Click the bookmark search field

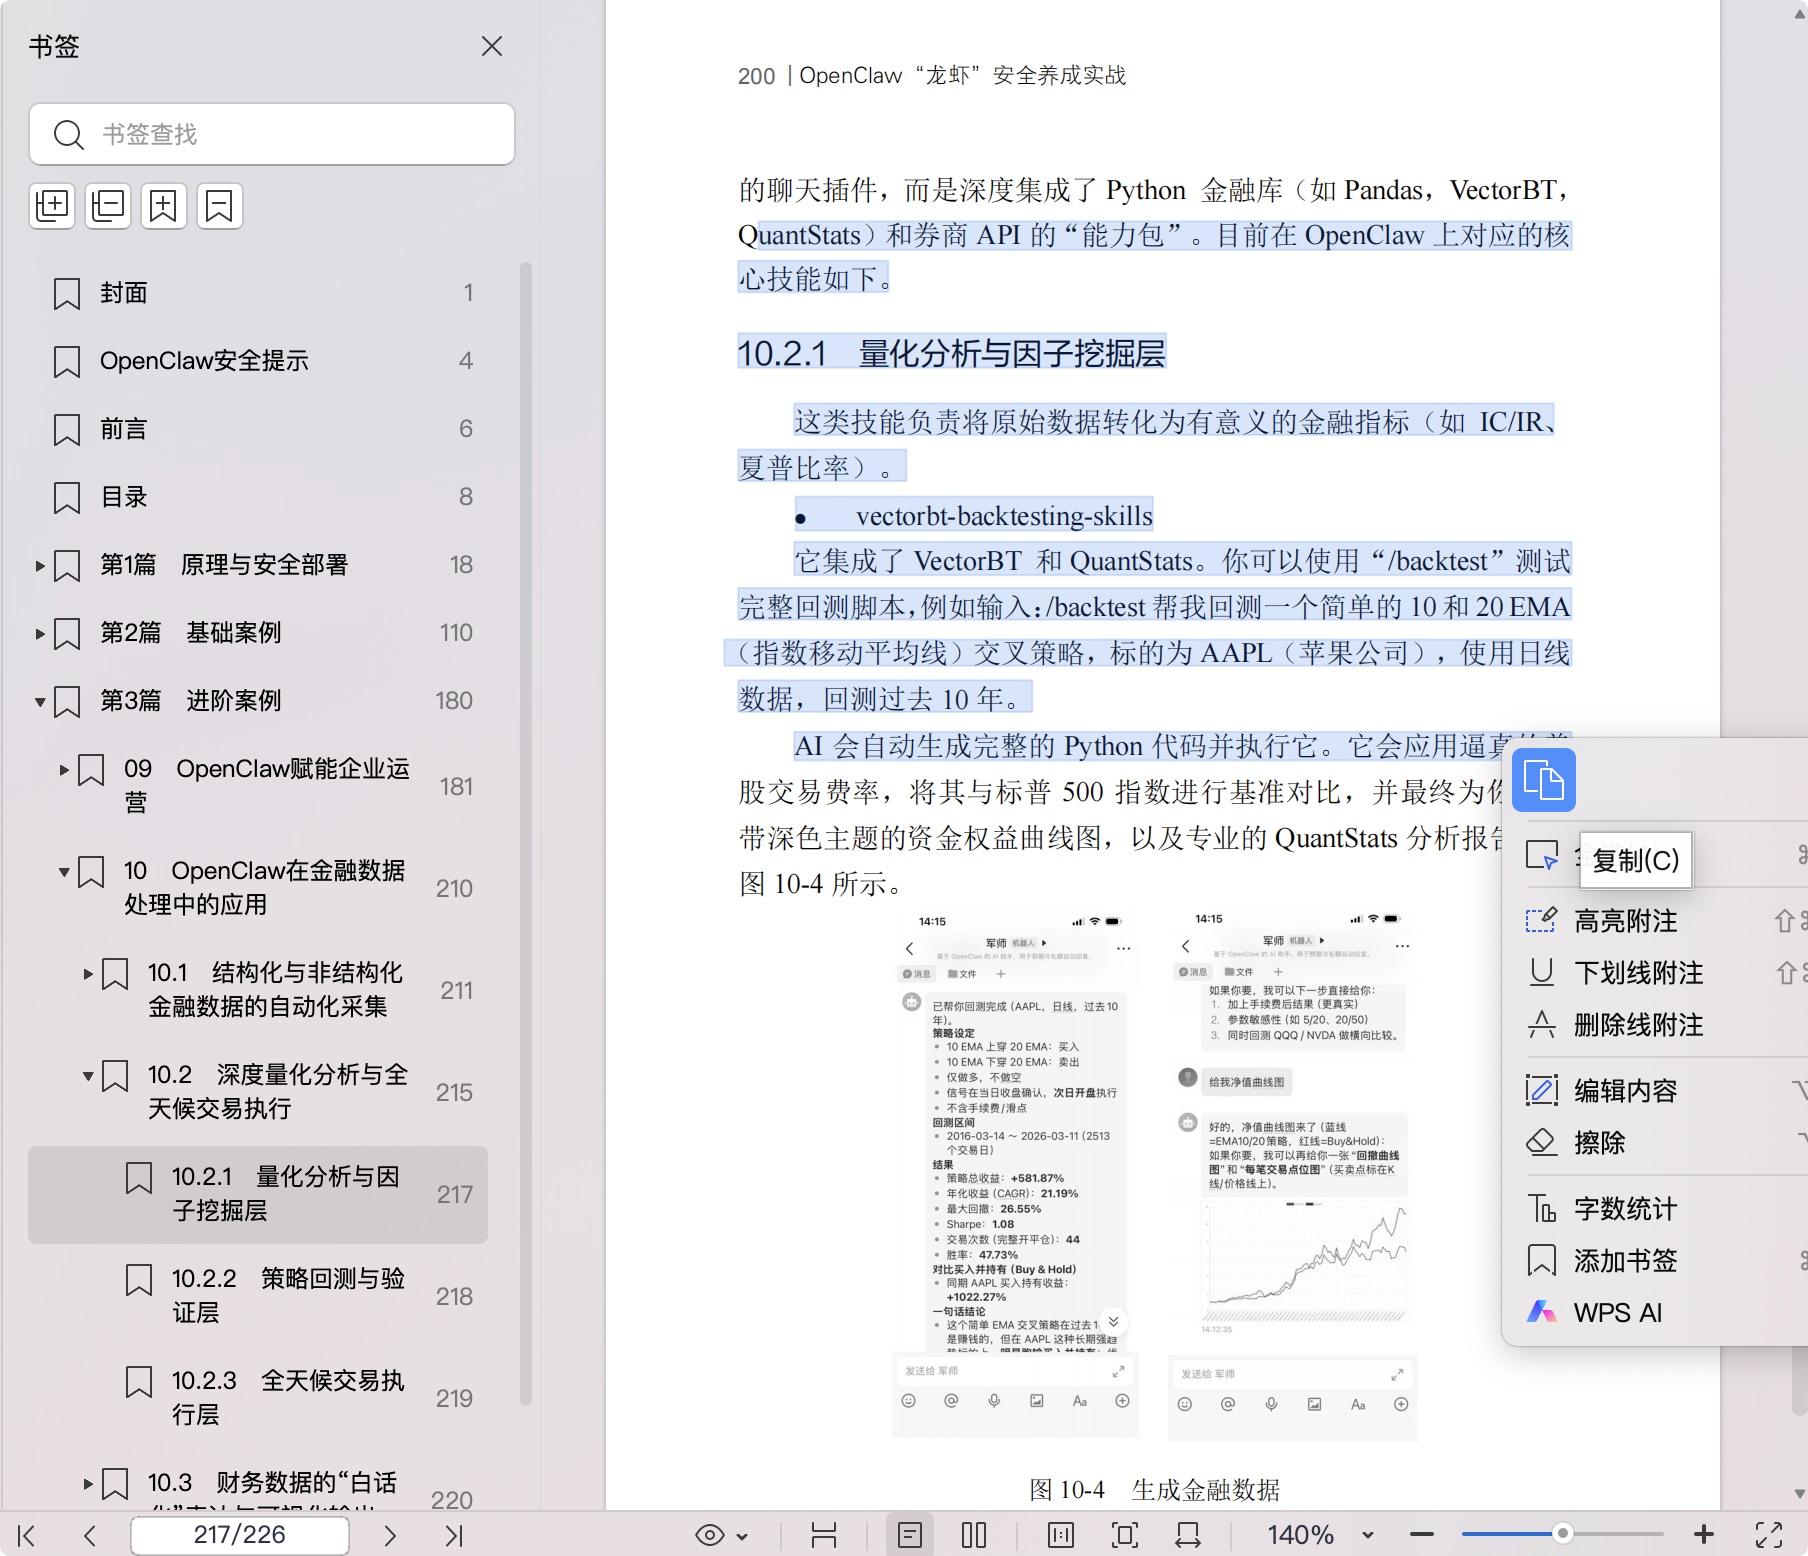point(272,134)
